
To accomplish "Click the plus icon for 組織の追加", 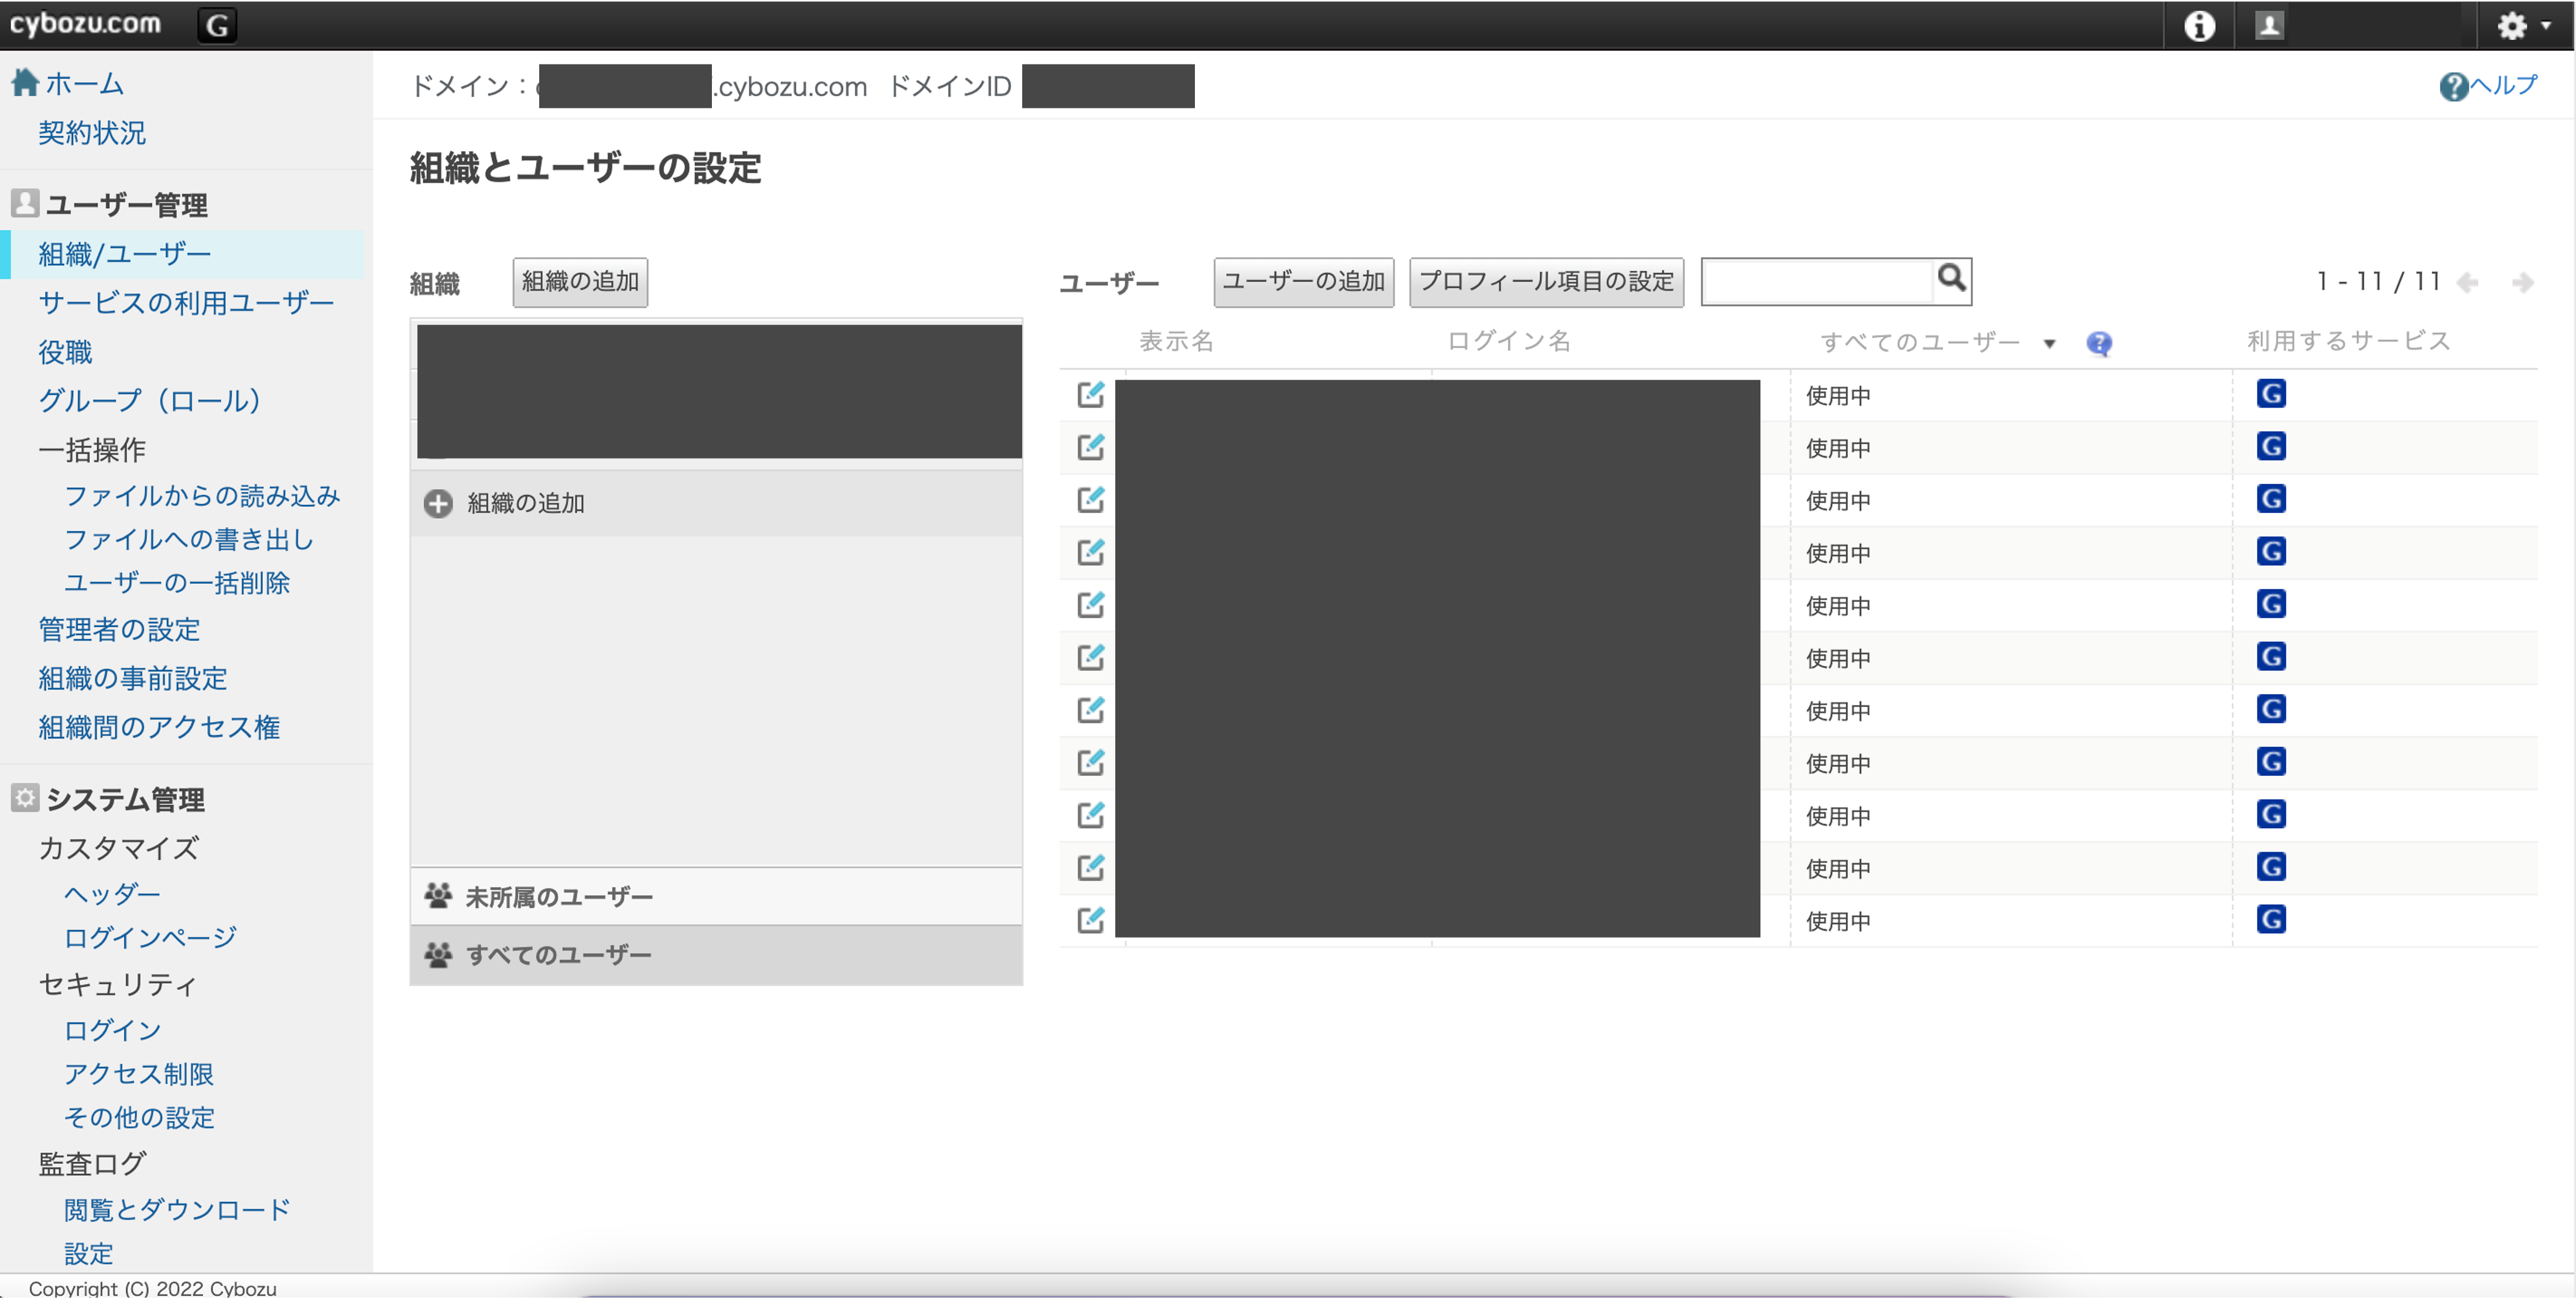I will point(438,503).
